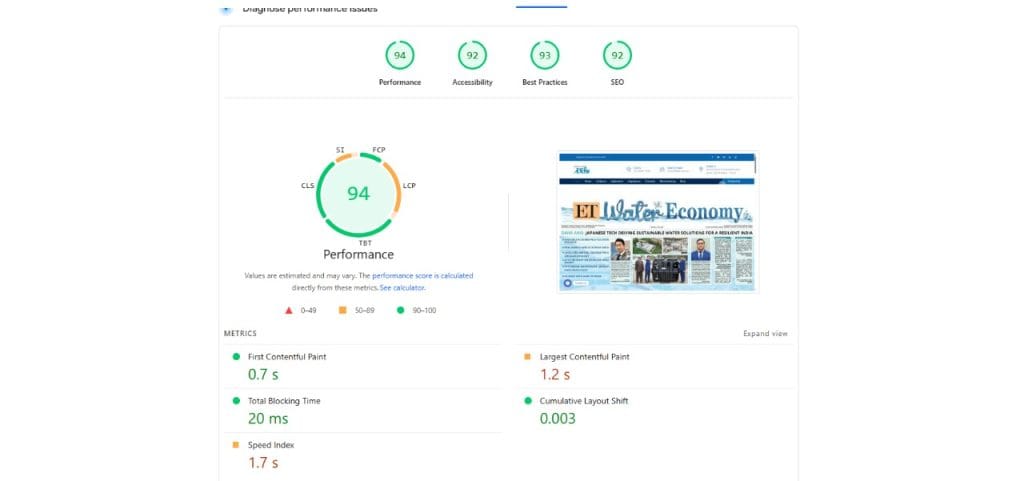1024x481 pixels.
Task: Jump to the Accessibility score 92 gauge
Action: click(472, 56)
